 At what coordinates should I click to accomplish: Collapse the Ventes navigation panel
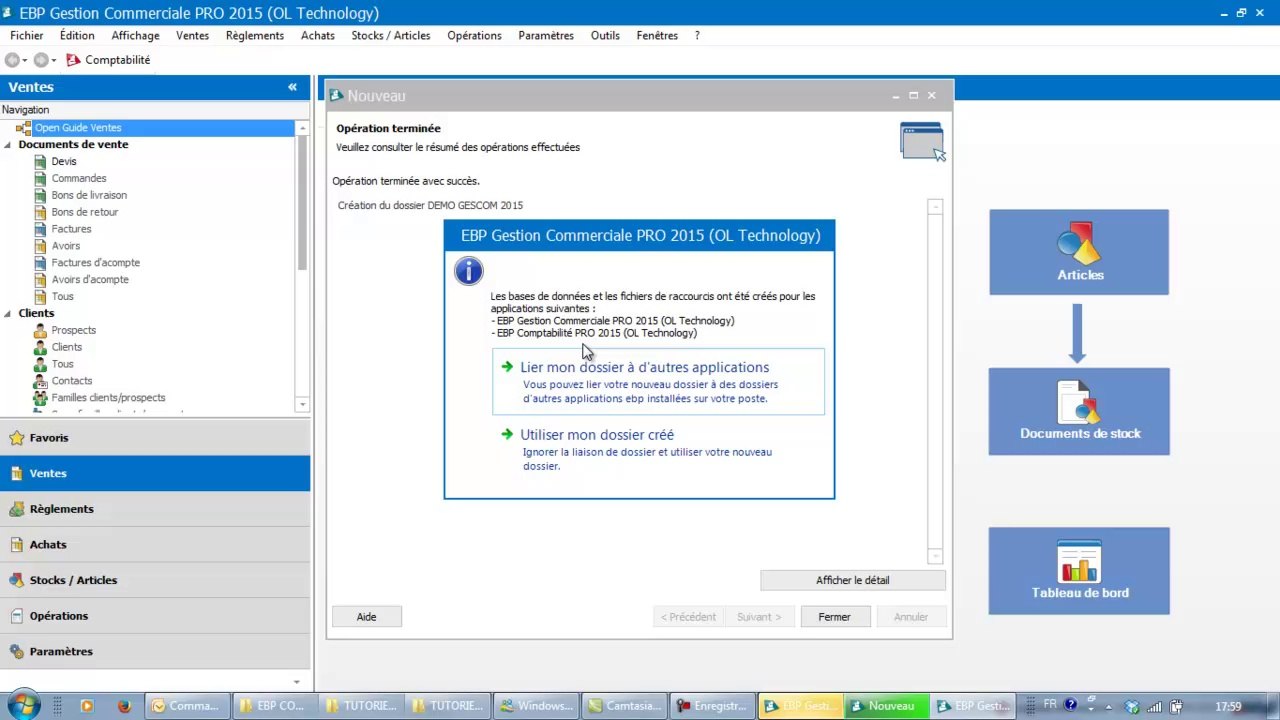click(x=292, y=87)
